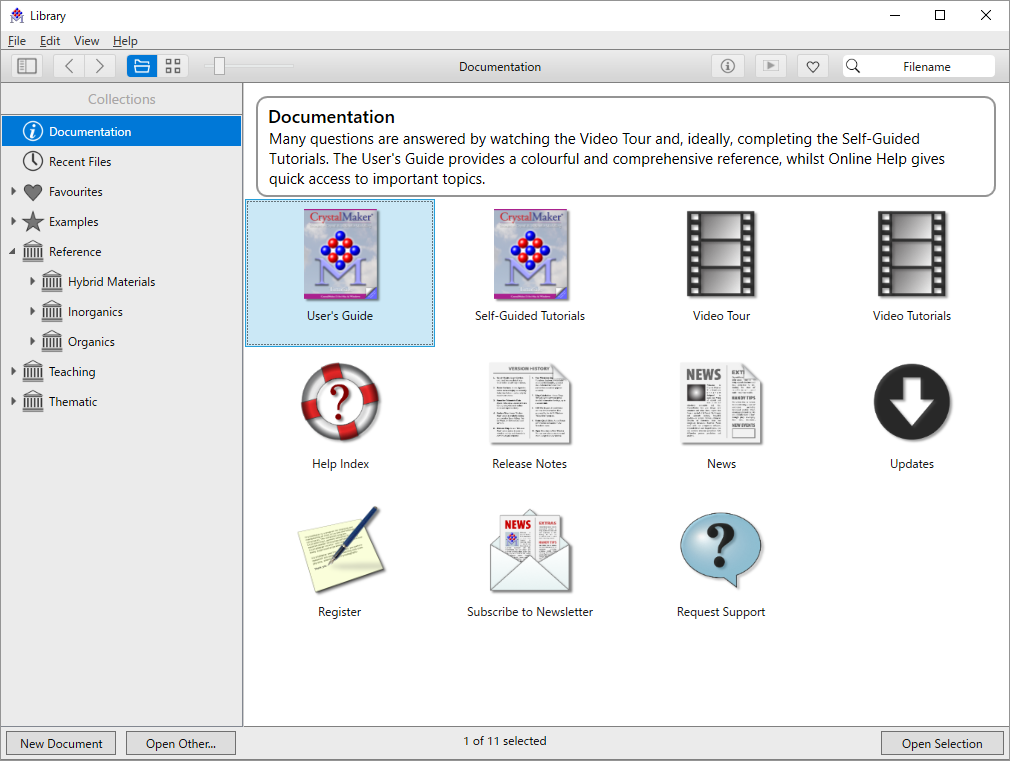Open the Help Index lifebuoy icon
Viewport: 1010px width, 761px height.
click(340, 402)
